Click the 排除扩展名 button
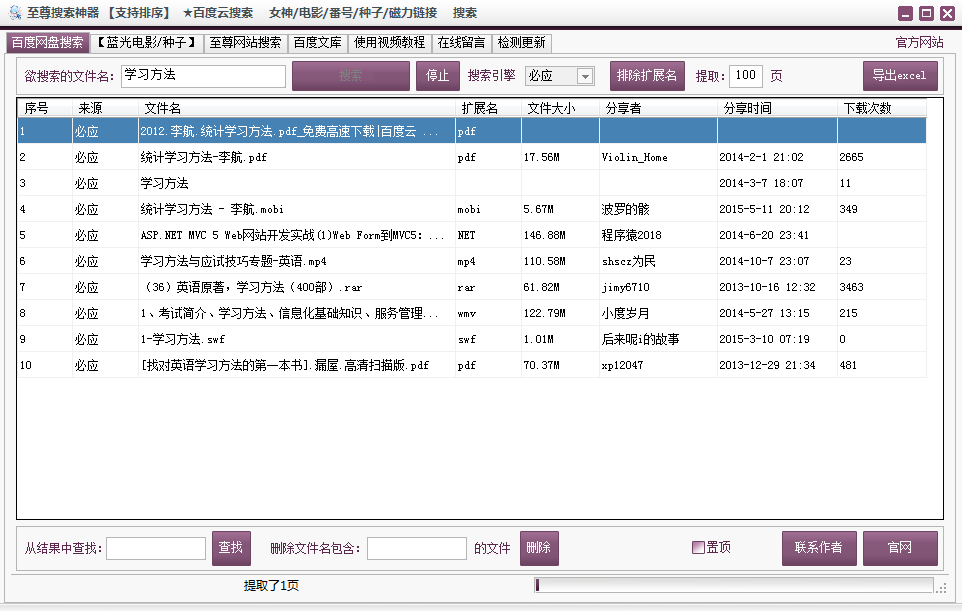Viewport: 962px width, 611px height. pyautogui.click(x=647, y=75)
